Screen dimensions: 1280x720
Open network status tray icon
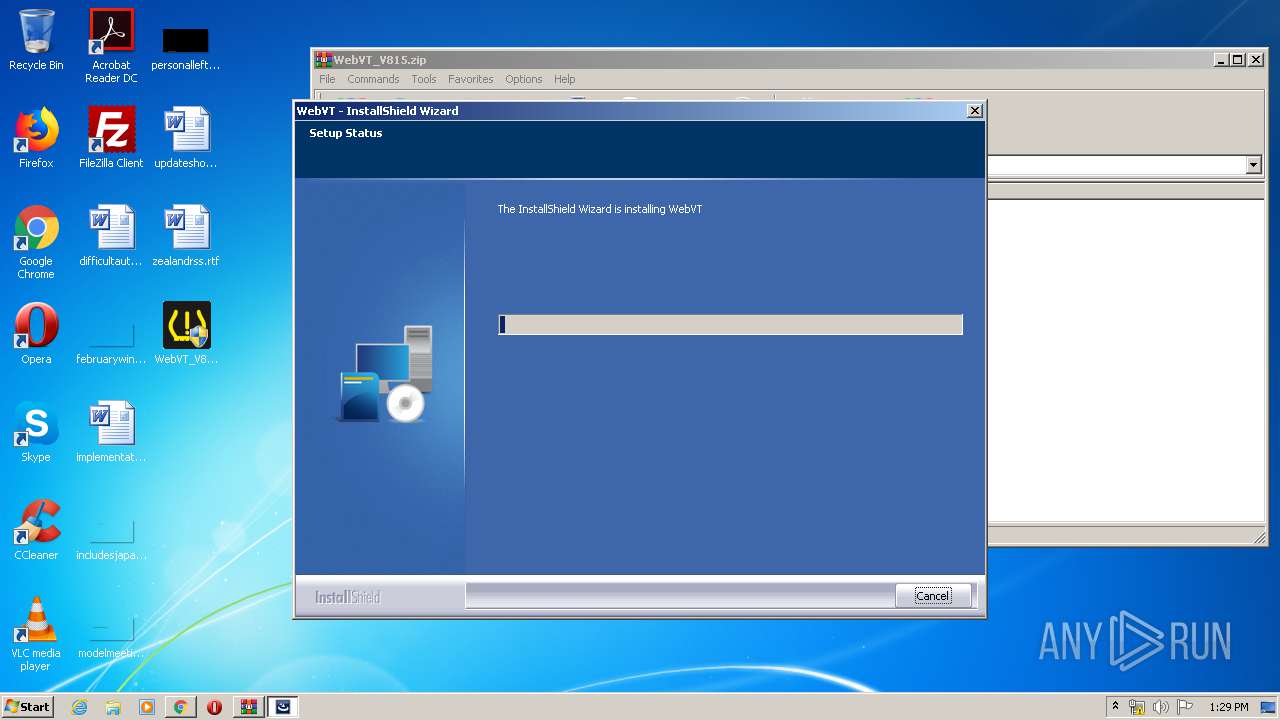(x=1137, y=707)
